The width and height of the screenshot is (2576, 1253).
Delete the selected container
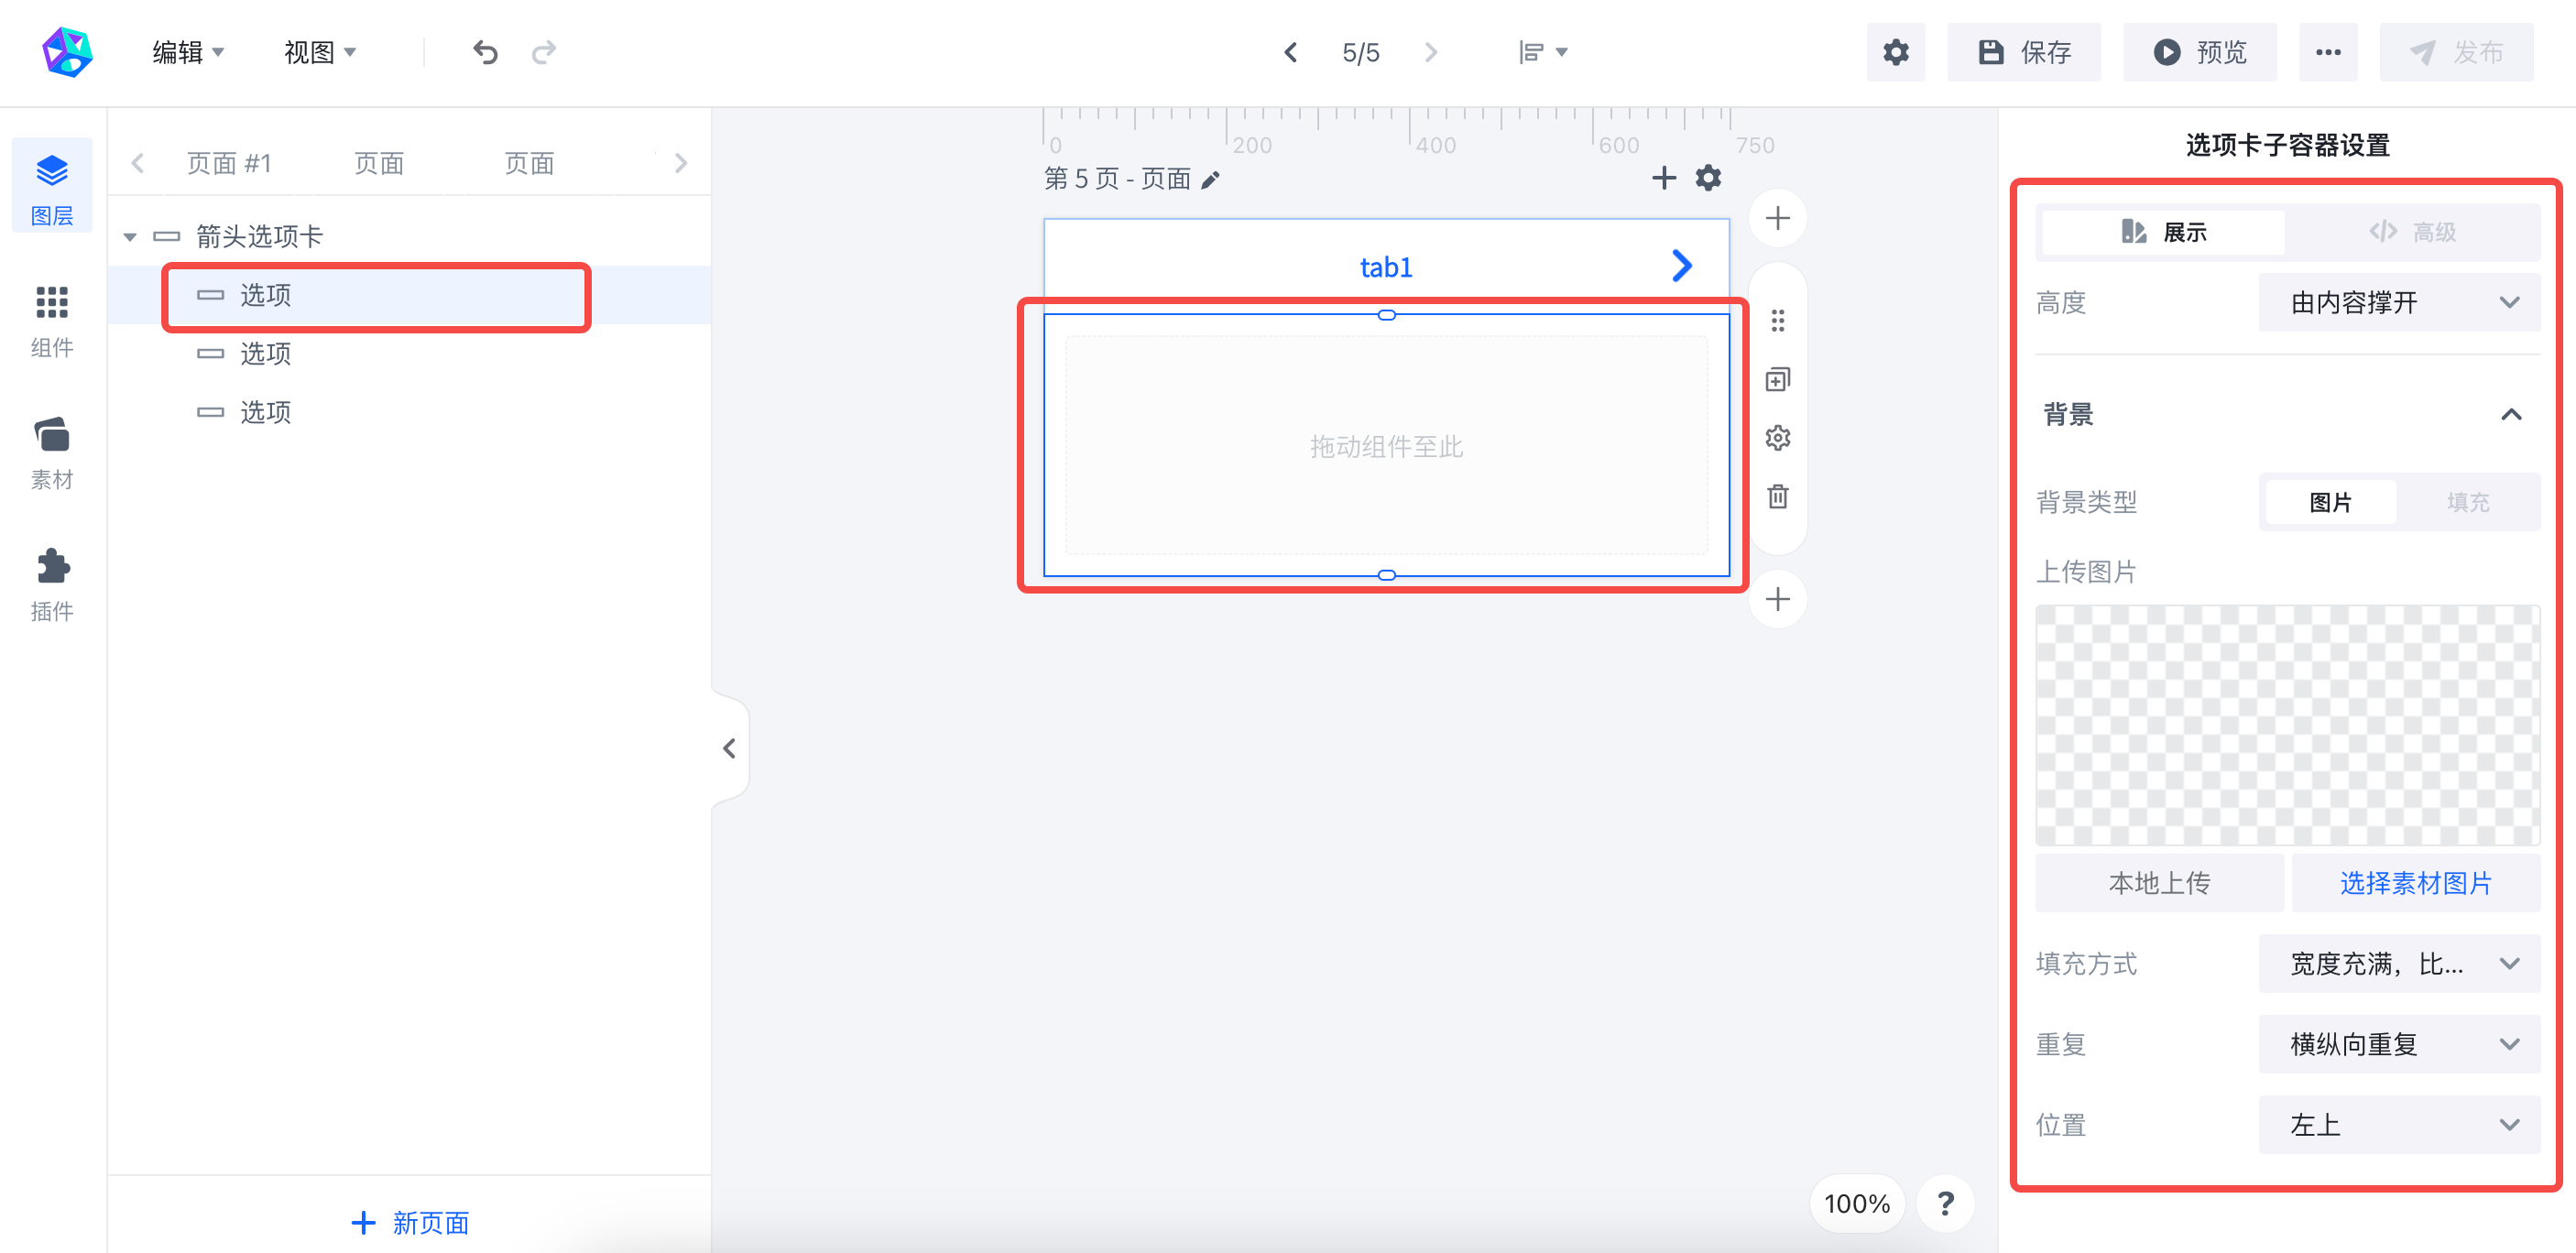coord(1777,496)
